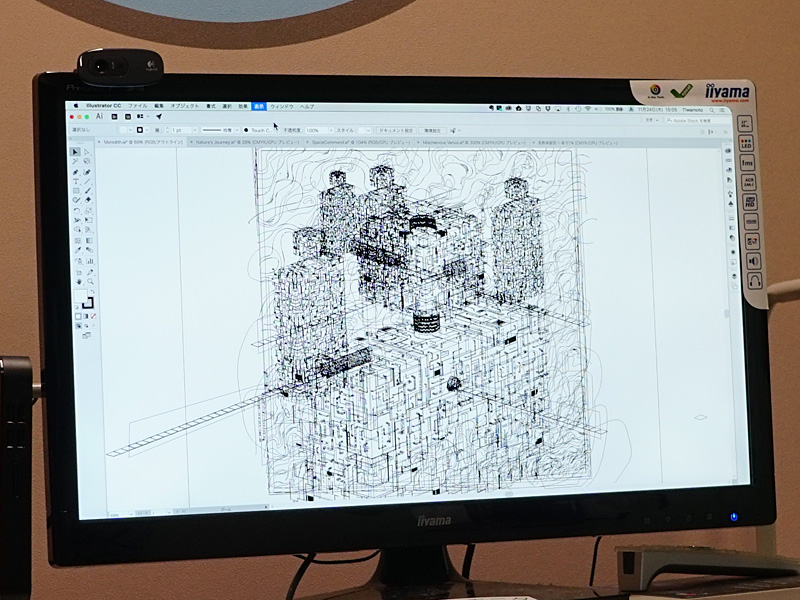Select the Lasso tool
Viewport: 800px width, 600px height.
tap(87, 161)
